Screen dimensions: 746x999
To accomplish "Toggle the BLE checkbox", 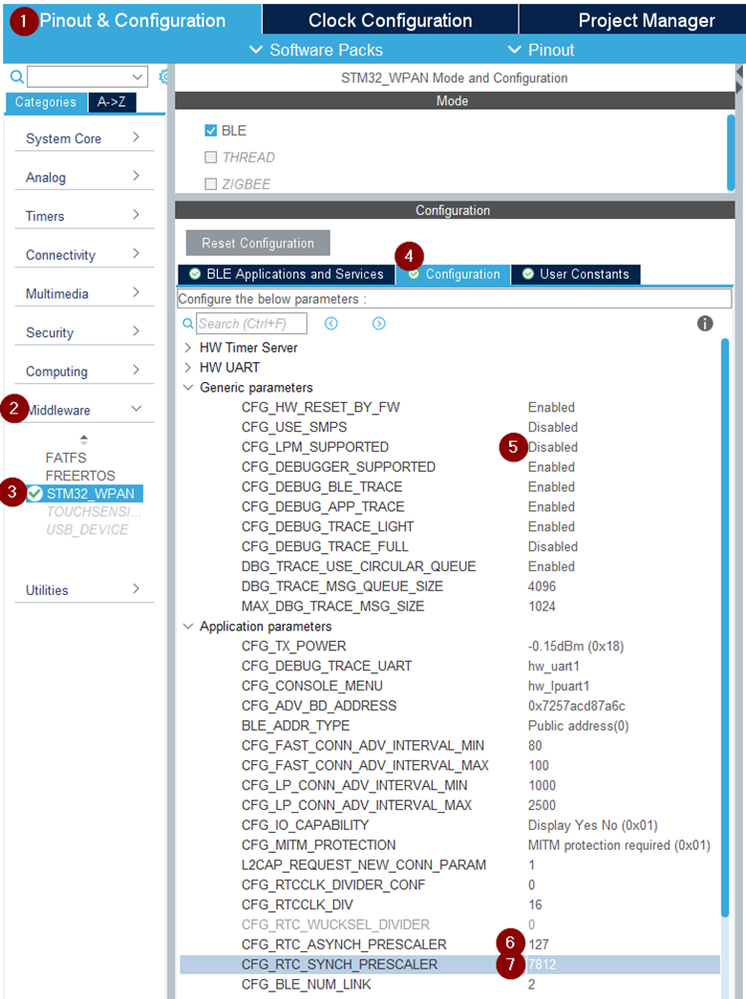I will coord(211,131).
